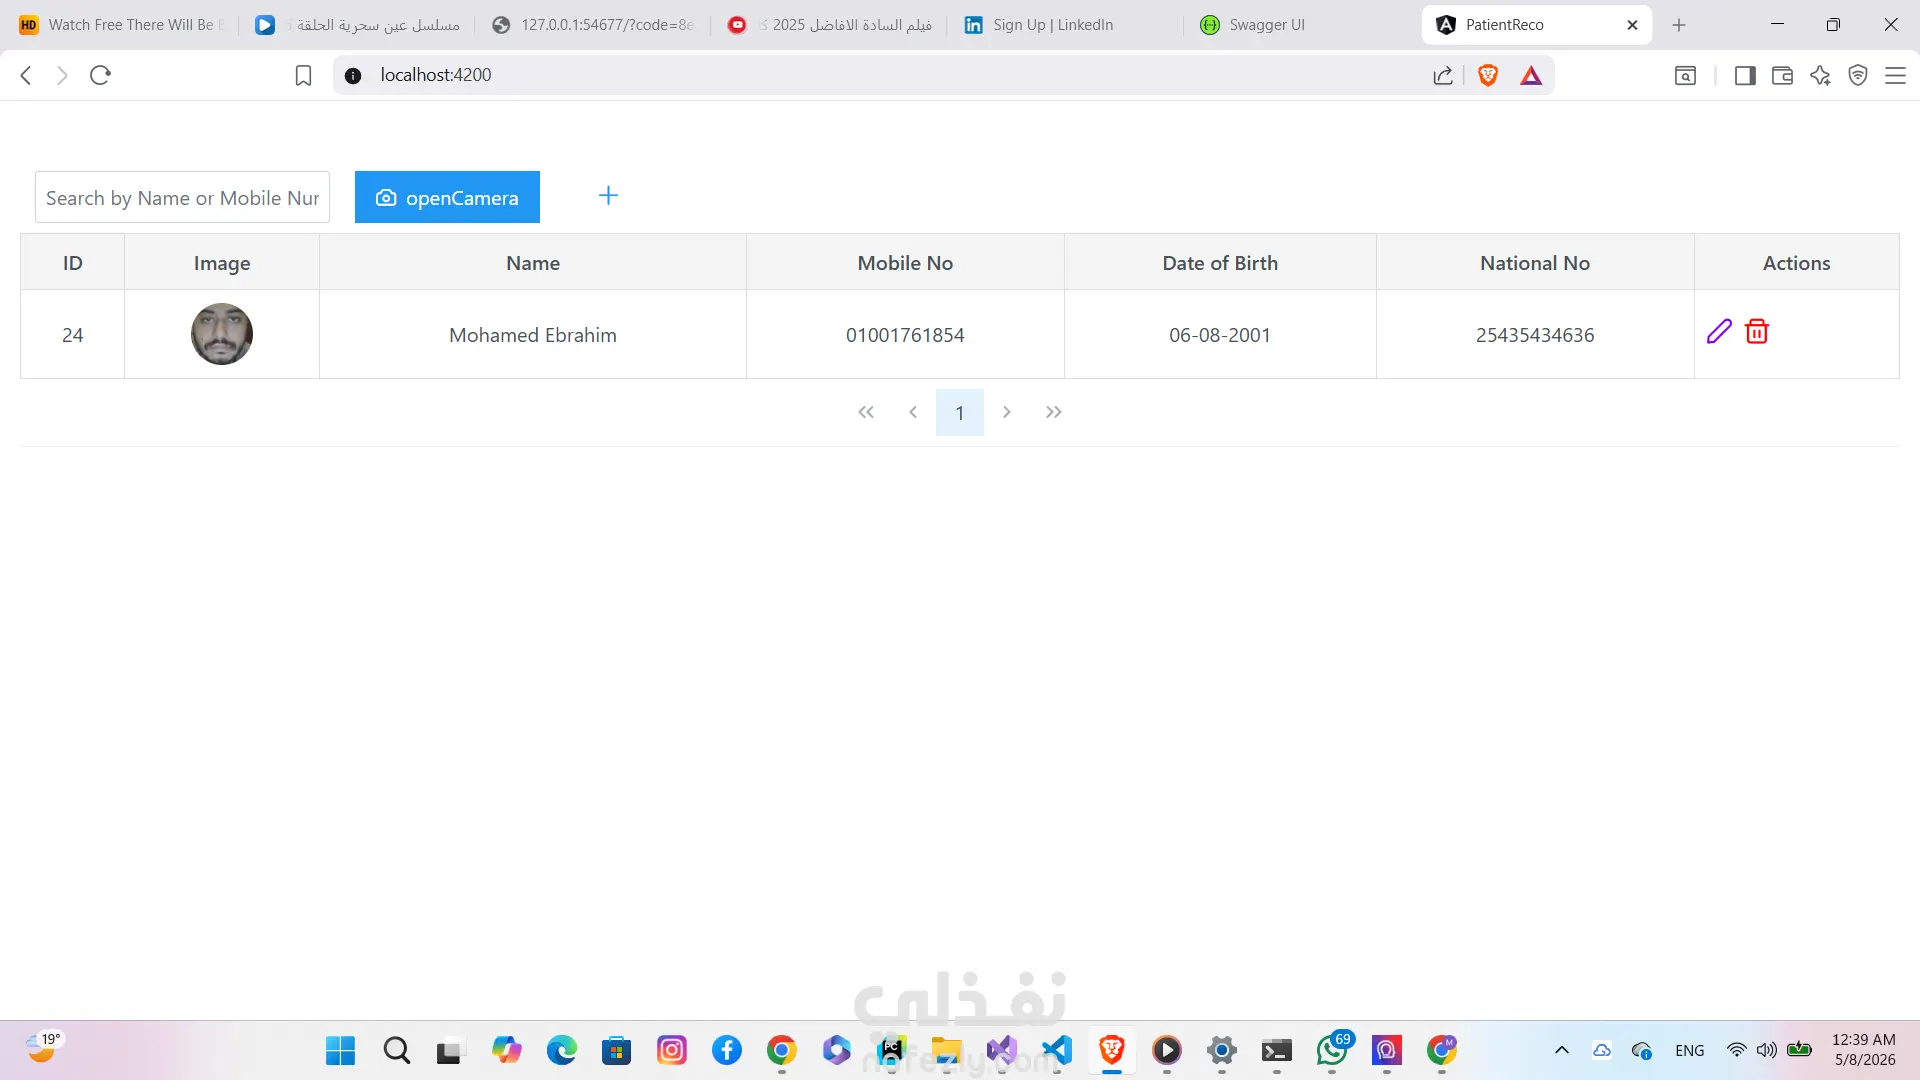The height and width of the screenshot is (1080, 1920).
Task: Go back in browser history
Action: click(x=26, y=75)
